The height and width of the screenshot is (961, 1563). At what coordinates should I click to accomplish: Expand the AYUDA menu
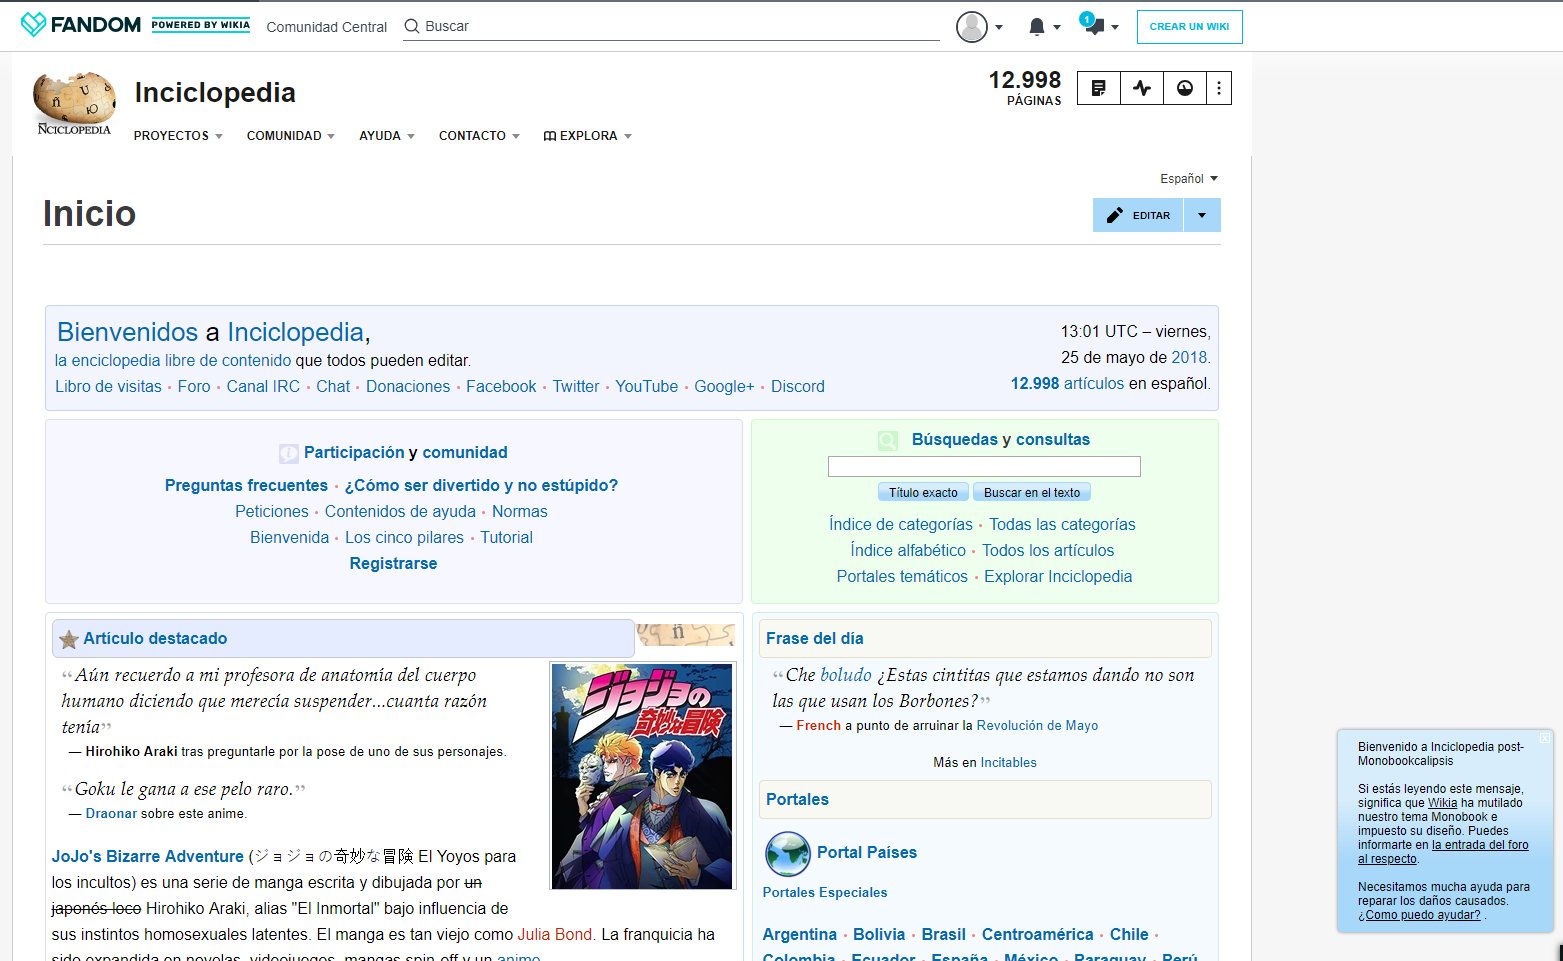387,136
